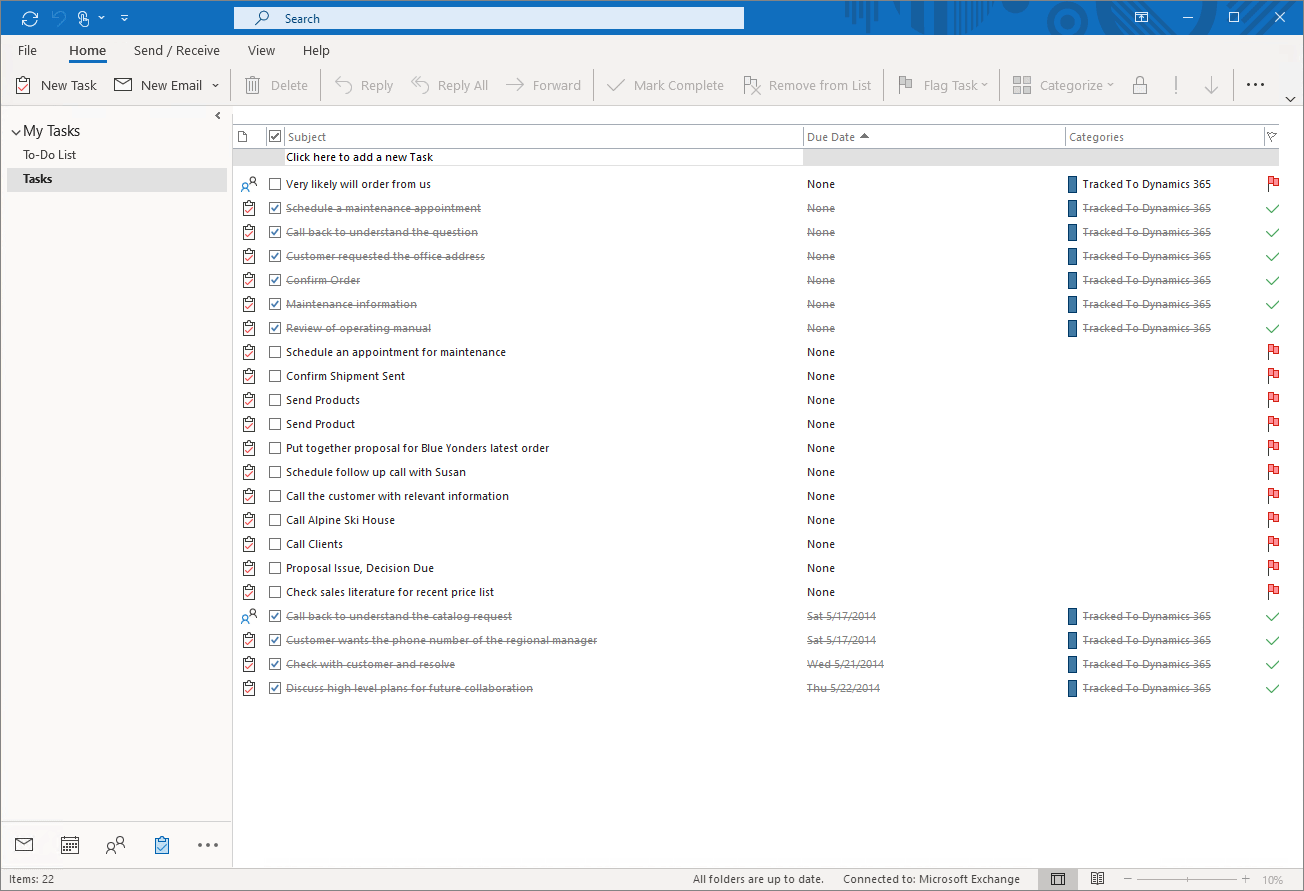Switch to the Send / Receive tab
This screenshot has width=1304, height=891.
(176, 50)
